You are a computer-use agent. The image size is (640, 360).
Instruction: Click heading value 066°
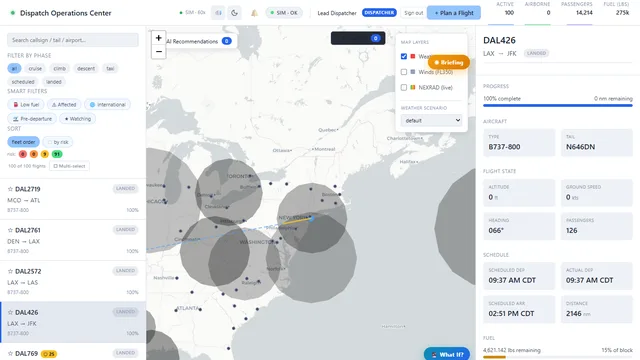point(496,231)
